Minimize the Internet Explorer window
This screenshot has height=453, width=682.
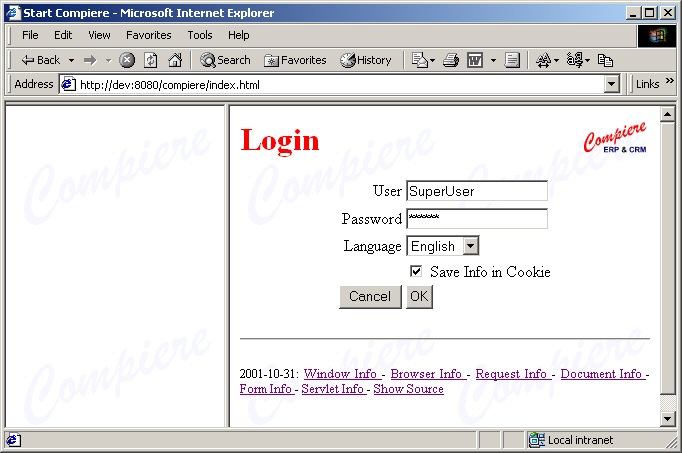click(x=634, y=13)
